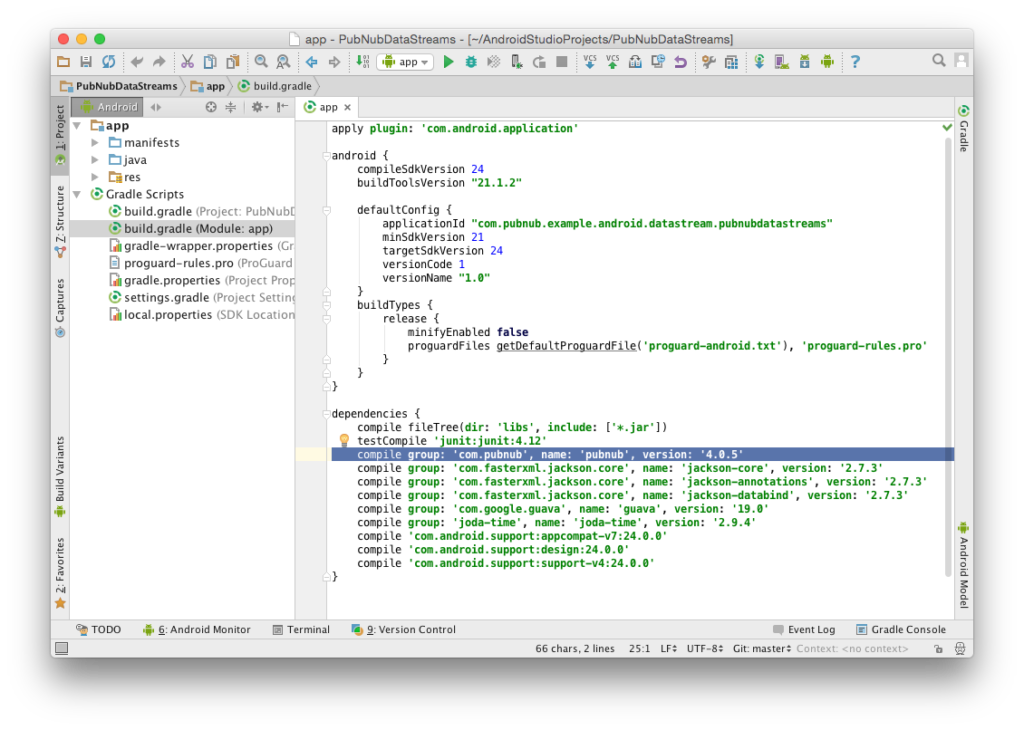Open the TODO tool window
1024x730 pixels.
[99, 629]
